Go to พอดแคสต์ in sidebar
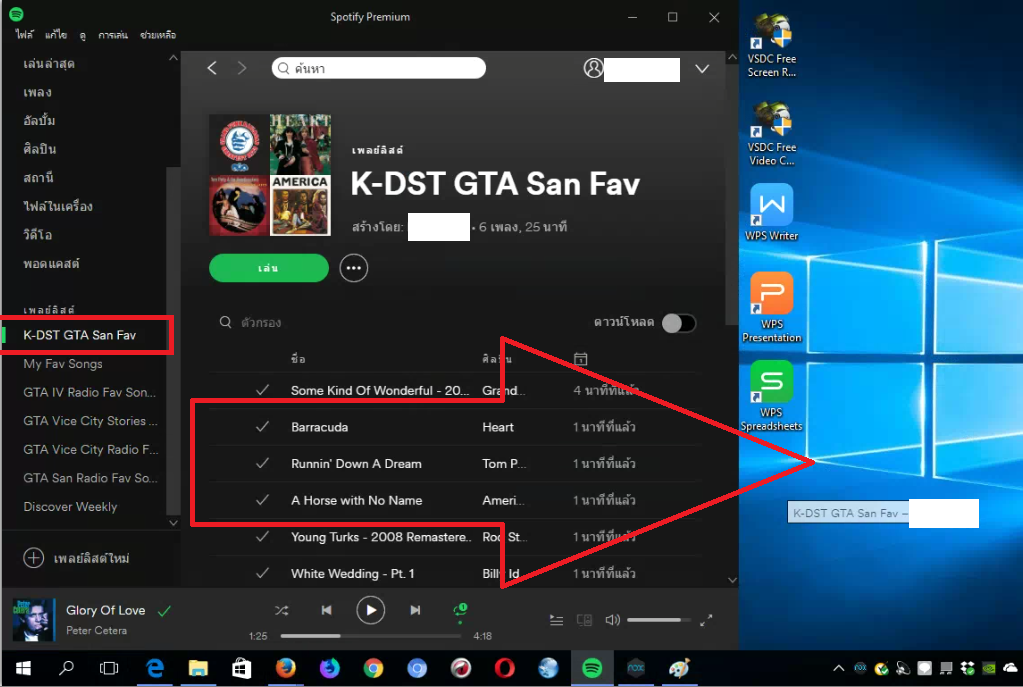This screenshot has height=687, width=1023. 52,264
